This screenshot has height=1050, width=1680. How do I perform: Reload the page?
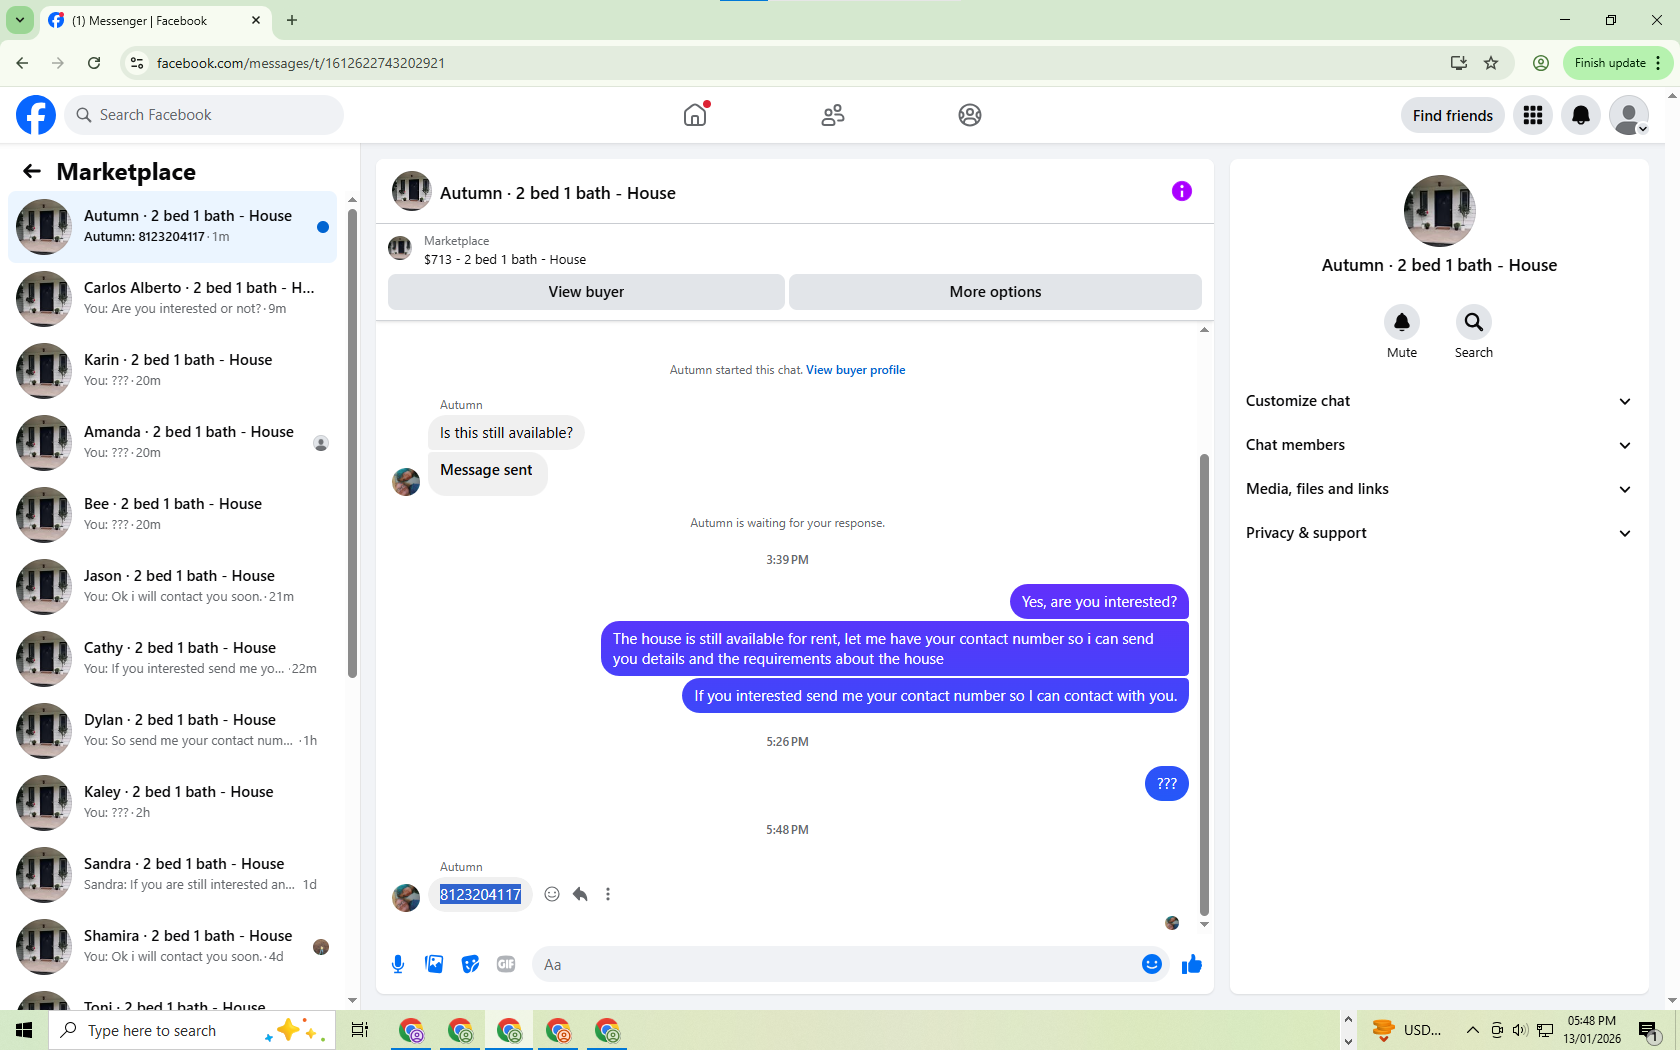coord(94,63)
